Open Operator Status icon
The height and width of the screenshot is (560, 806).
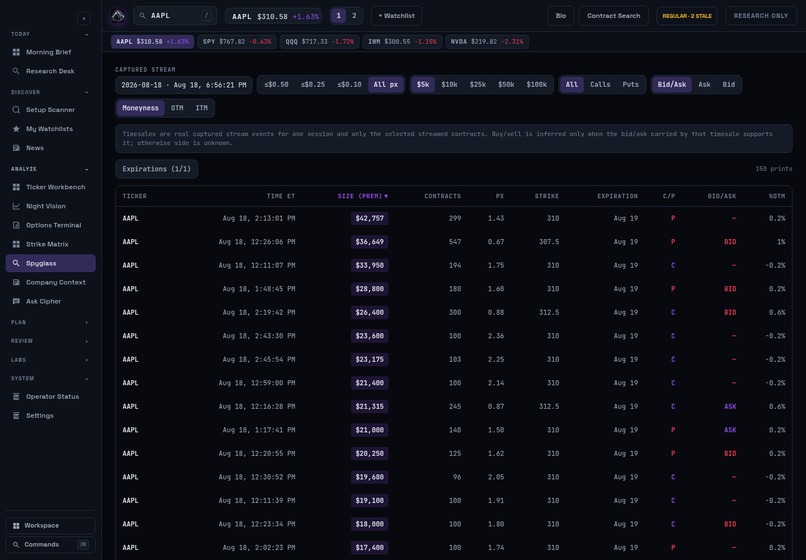point(16,396)
